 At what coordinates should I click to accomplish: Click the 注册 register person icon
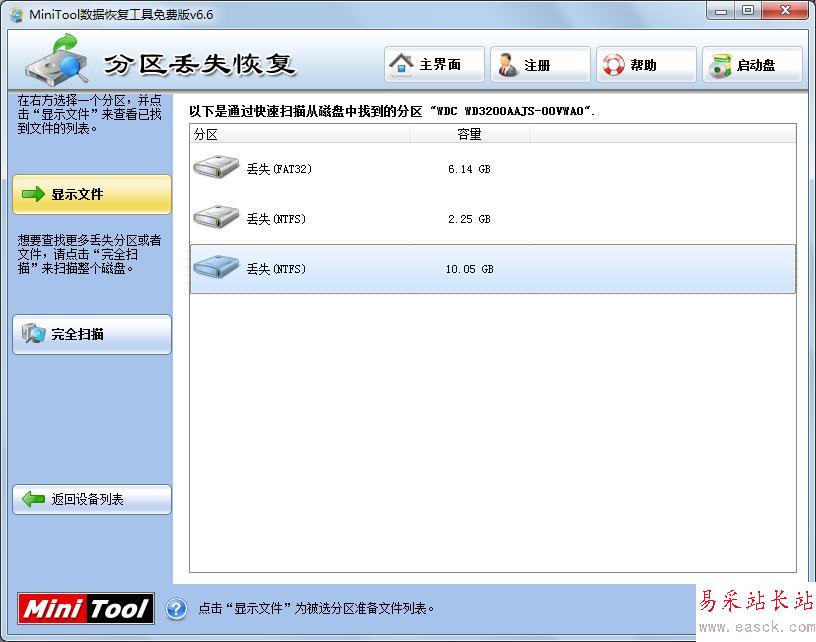pos(507,65)
